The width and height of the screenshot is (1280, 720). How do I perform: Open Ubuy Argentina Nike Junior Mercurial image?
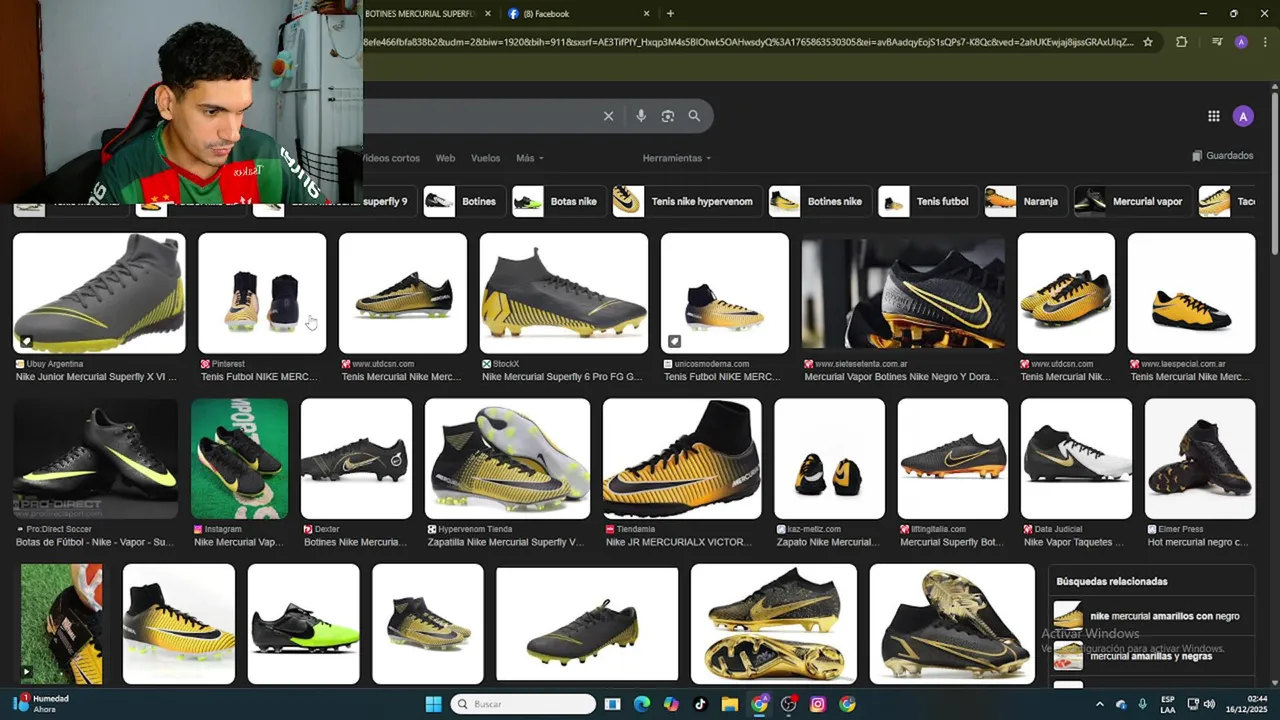99,293
